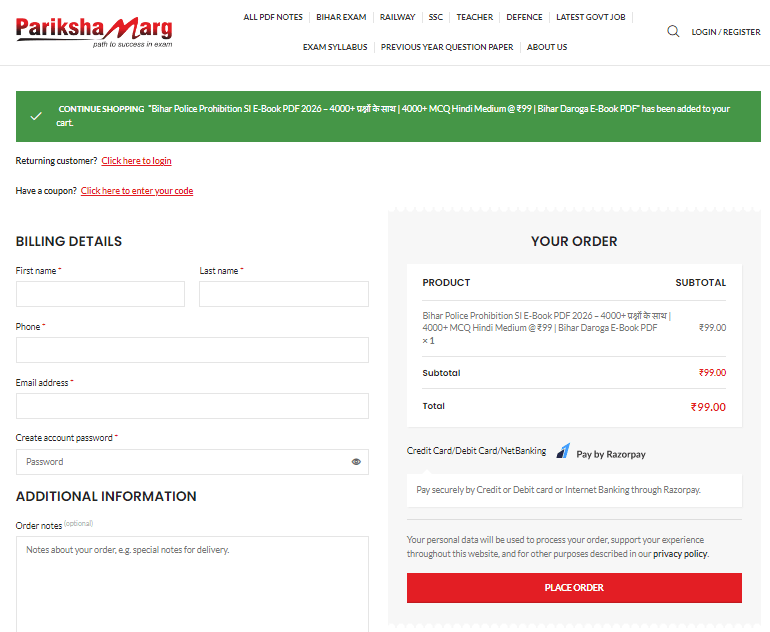Click the search magnifier icon
The width and height of the screenshot is (770, 632).
[x=673, y=31]
